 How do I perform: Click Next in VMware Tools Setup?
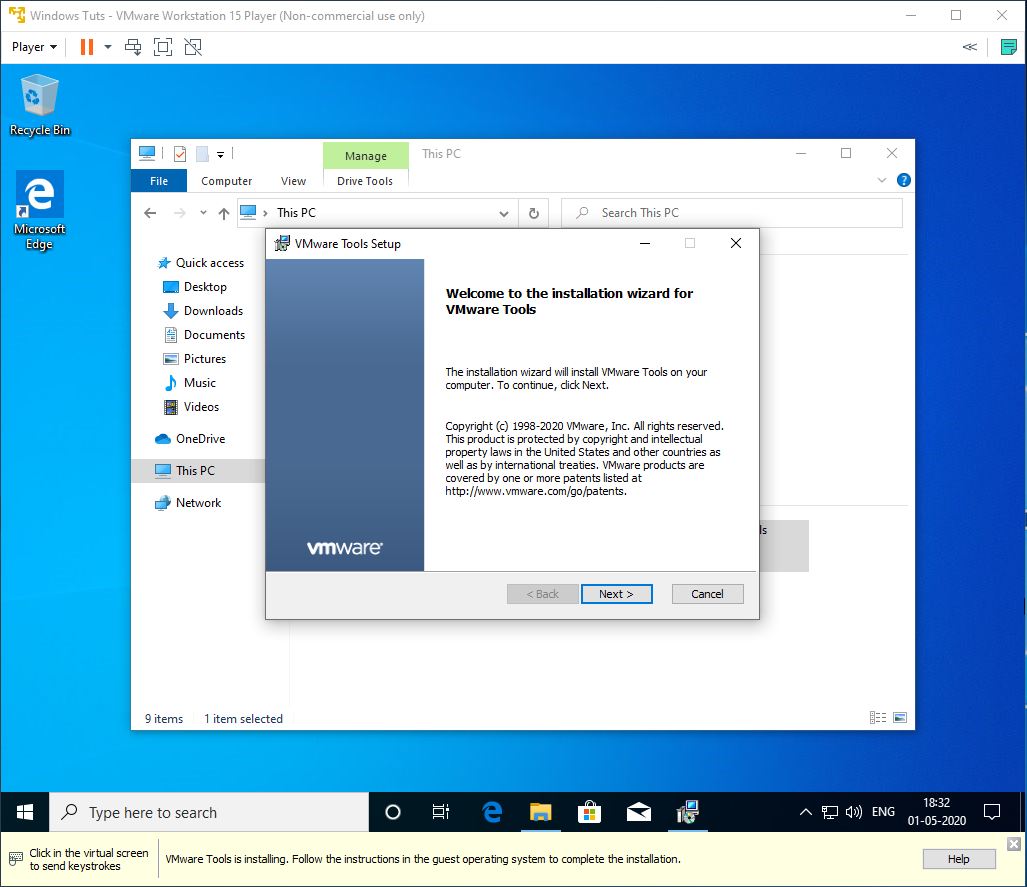[616, 594]
